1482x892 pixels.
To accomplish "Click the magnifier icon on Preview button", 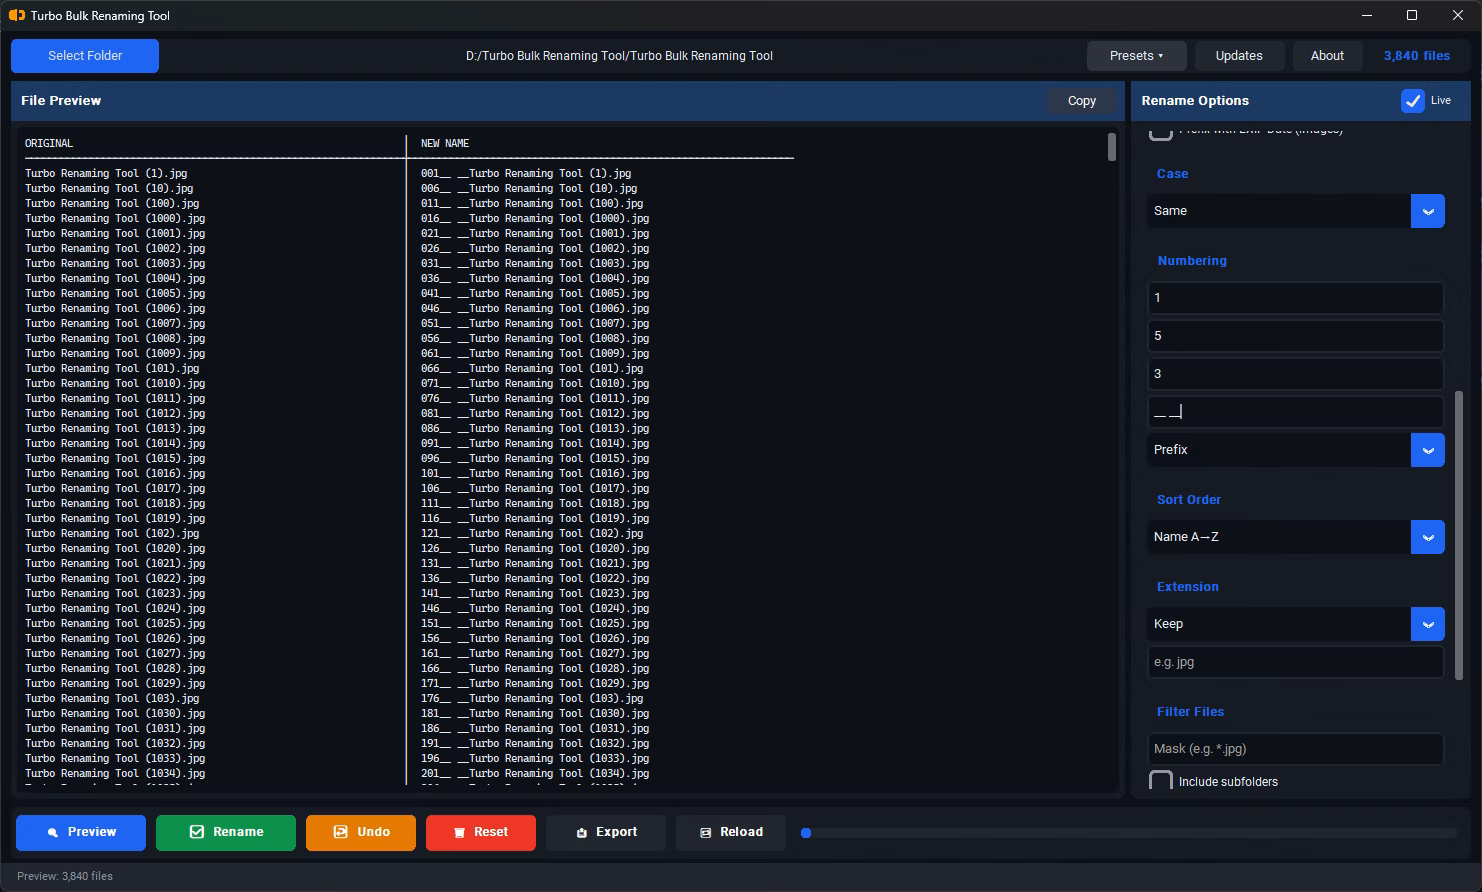I will pos(52,832).
